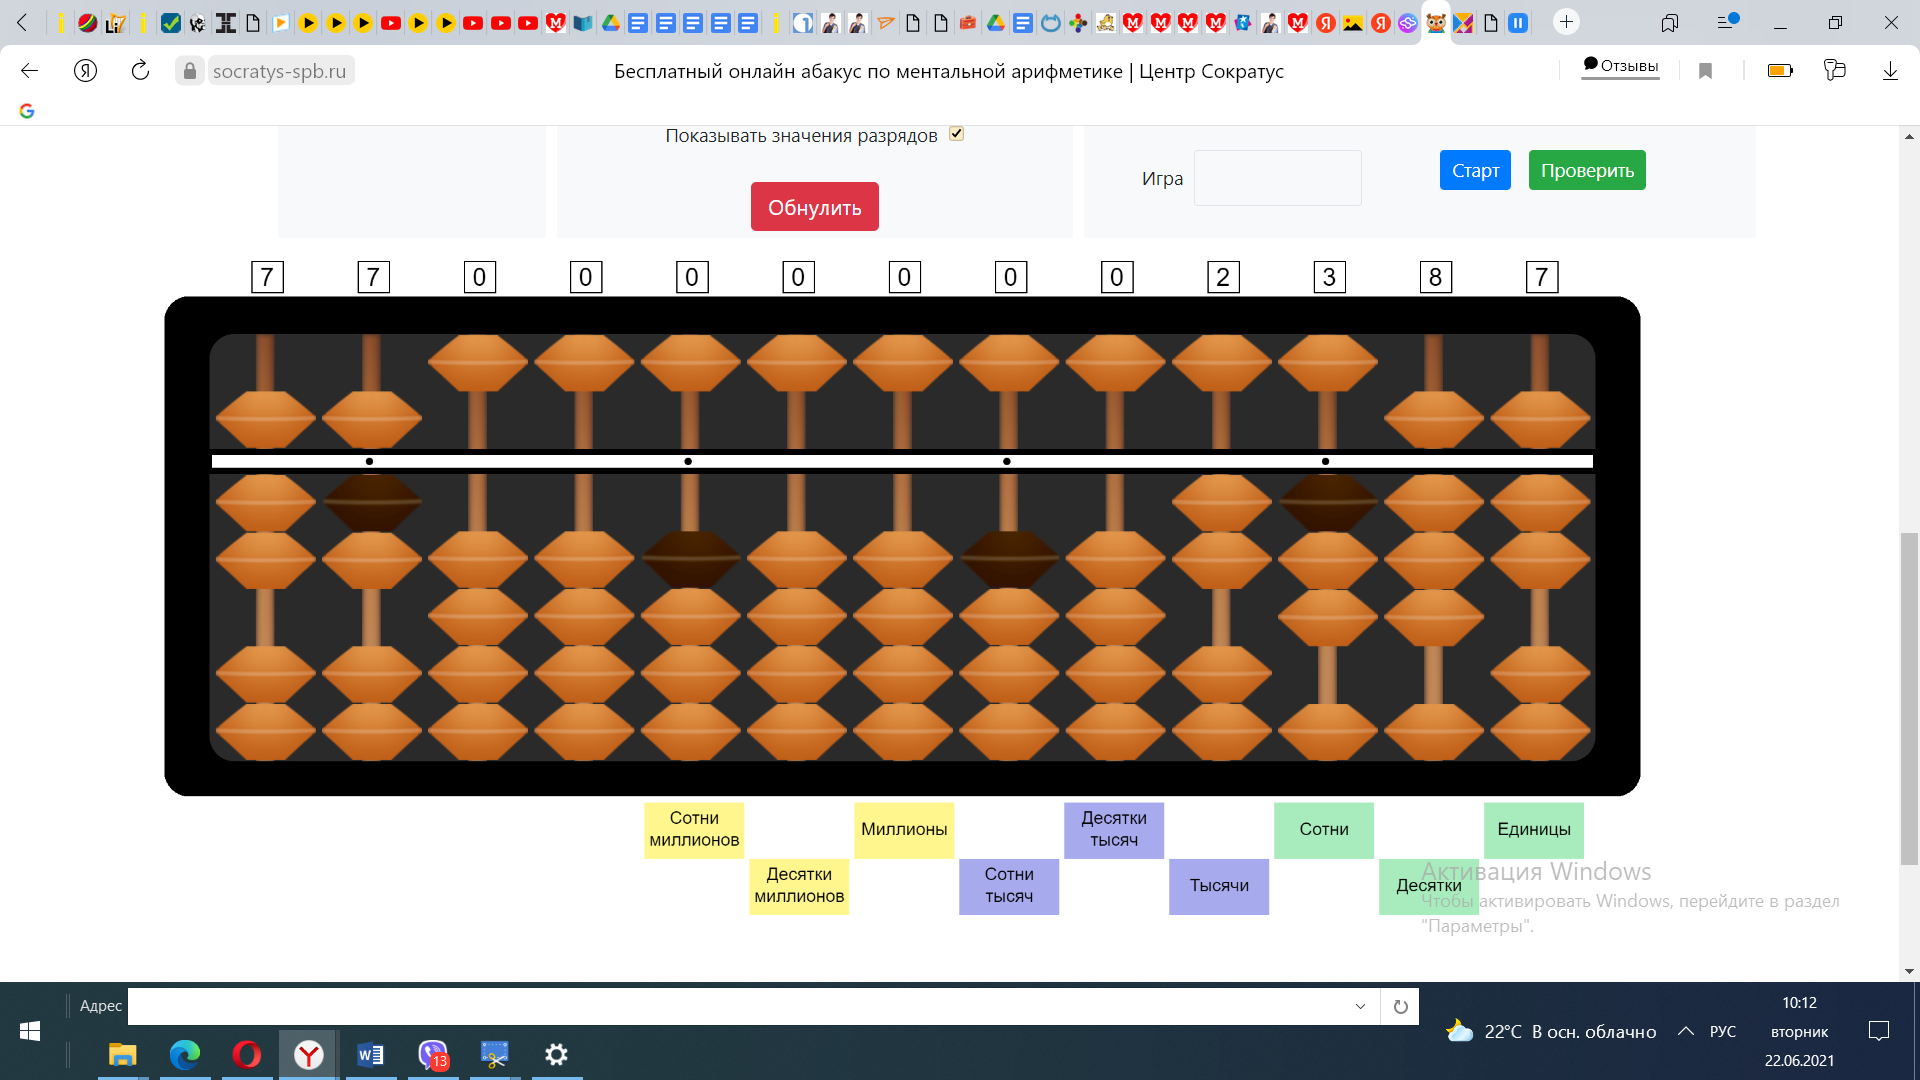The height and width of the screenshot is (1080, 1920).
Task: Click the upper bead in the Тысячи column
Action: (1221, 363)
